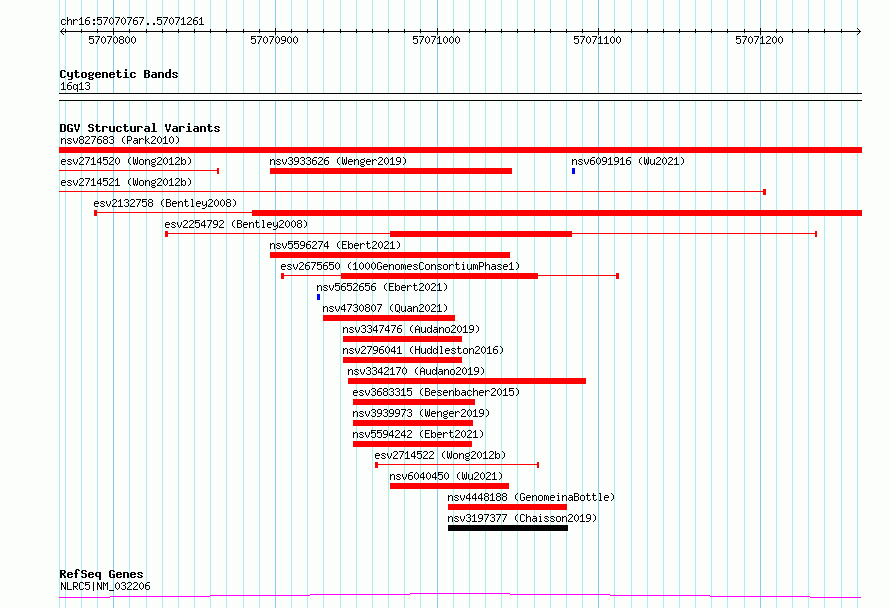This screenshot has height=608, width=890.
Task: Click nsv3939973 (Wenger2019) label
Action: coord(421,413)
